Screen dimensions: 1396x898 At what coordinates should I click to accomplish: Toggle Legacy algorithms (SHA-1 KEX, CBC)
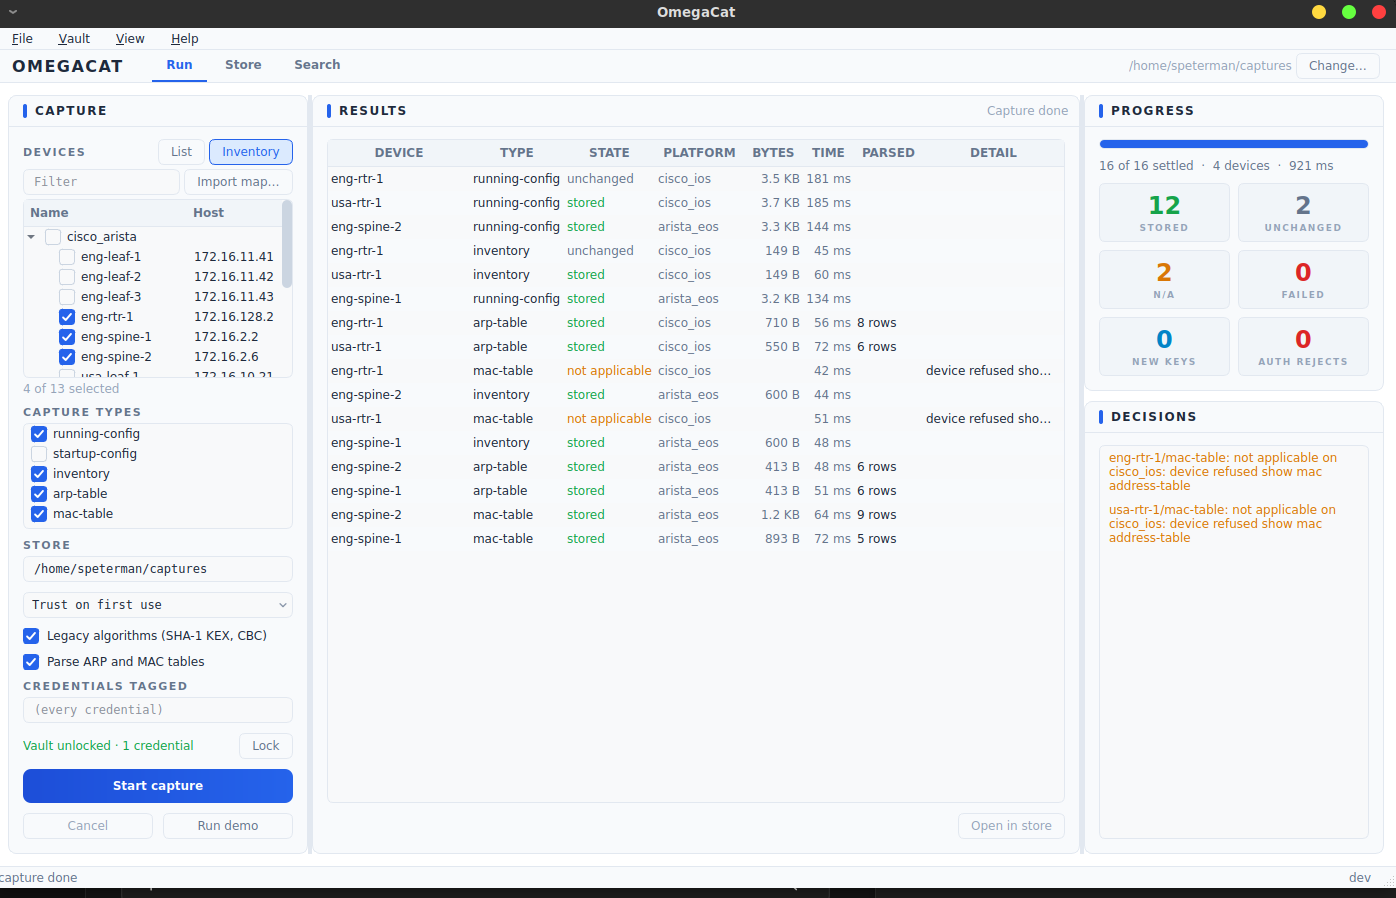(x=31, y=636)
